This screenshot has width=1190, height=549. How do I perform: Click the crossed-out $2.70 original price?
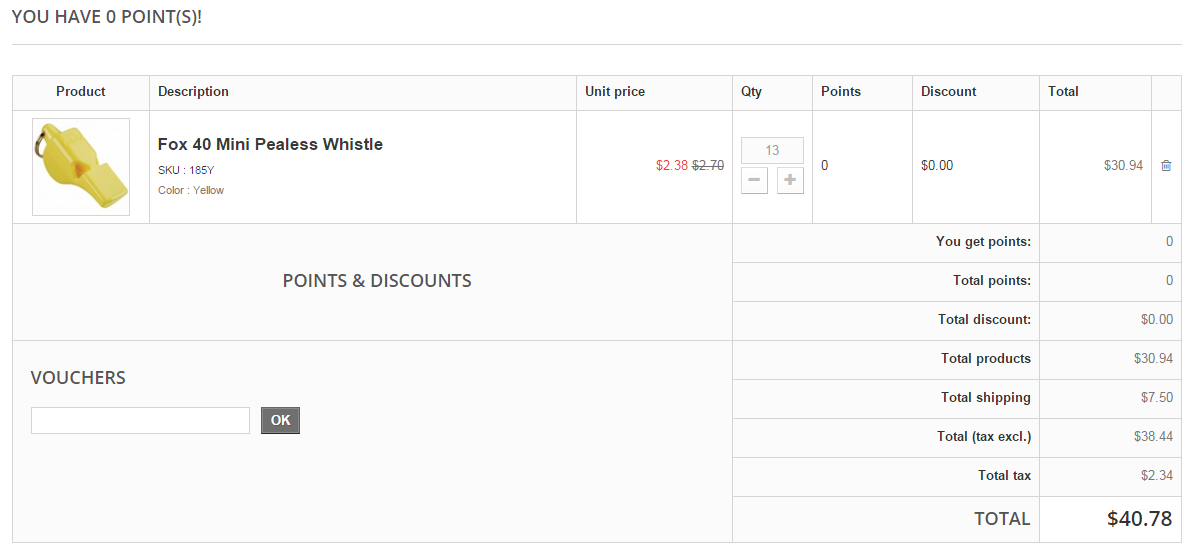(x=708, y=166)
